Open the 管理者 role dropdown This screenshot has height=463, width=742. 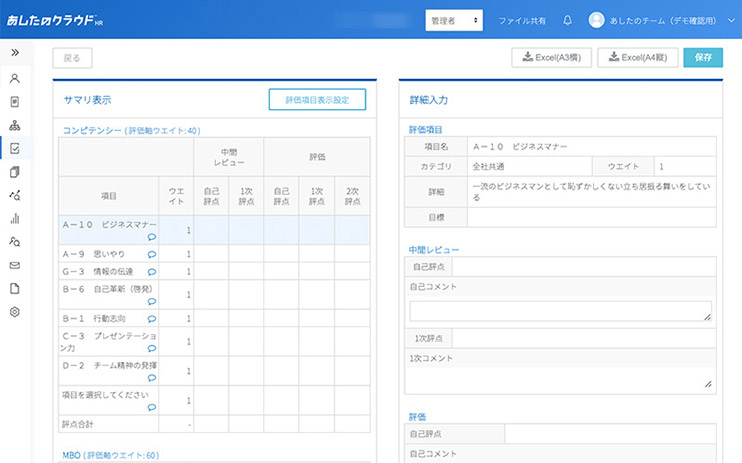454,20
